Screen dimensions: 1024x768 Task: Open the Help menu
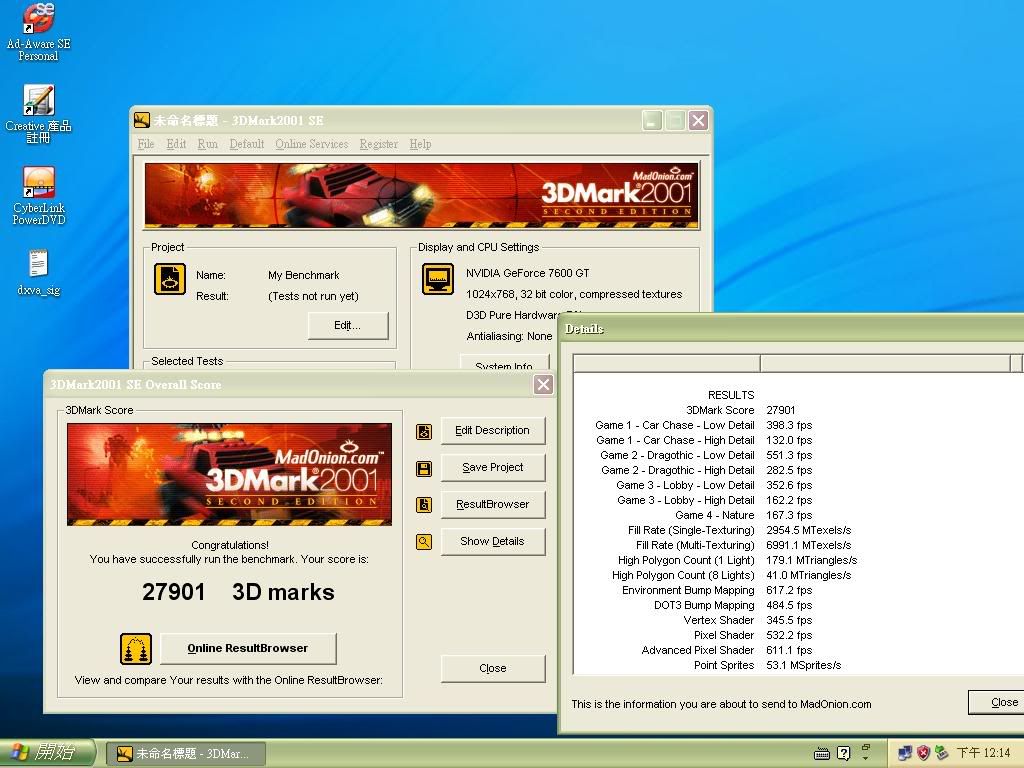[x=420, y=144]
